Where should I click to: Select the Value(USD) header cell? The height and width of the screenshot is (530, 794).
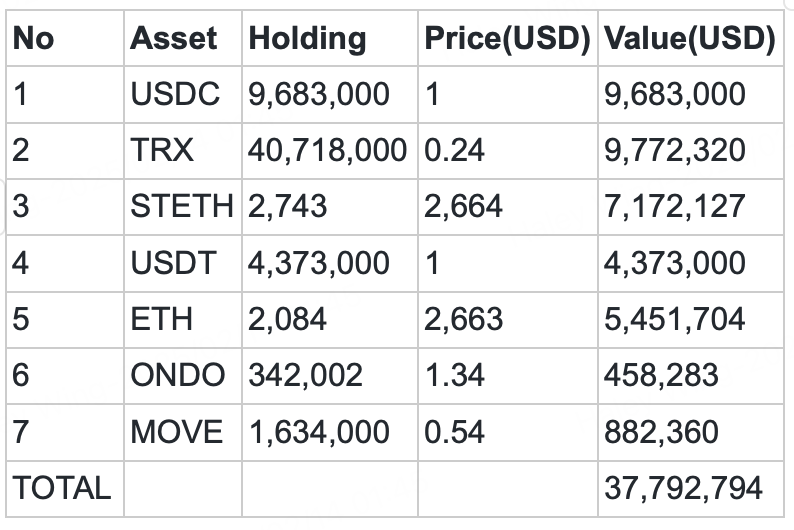(x=689, y=39)
